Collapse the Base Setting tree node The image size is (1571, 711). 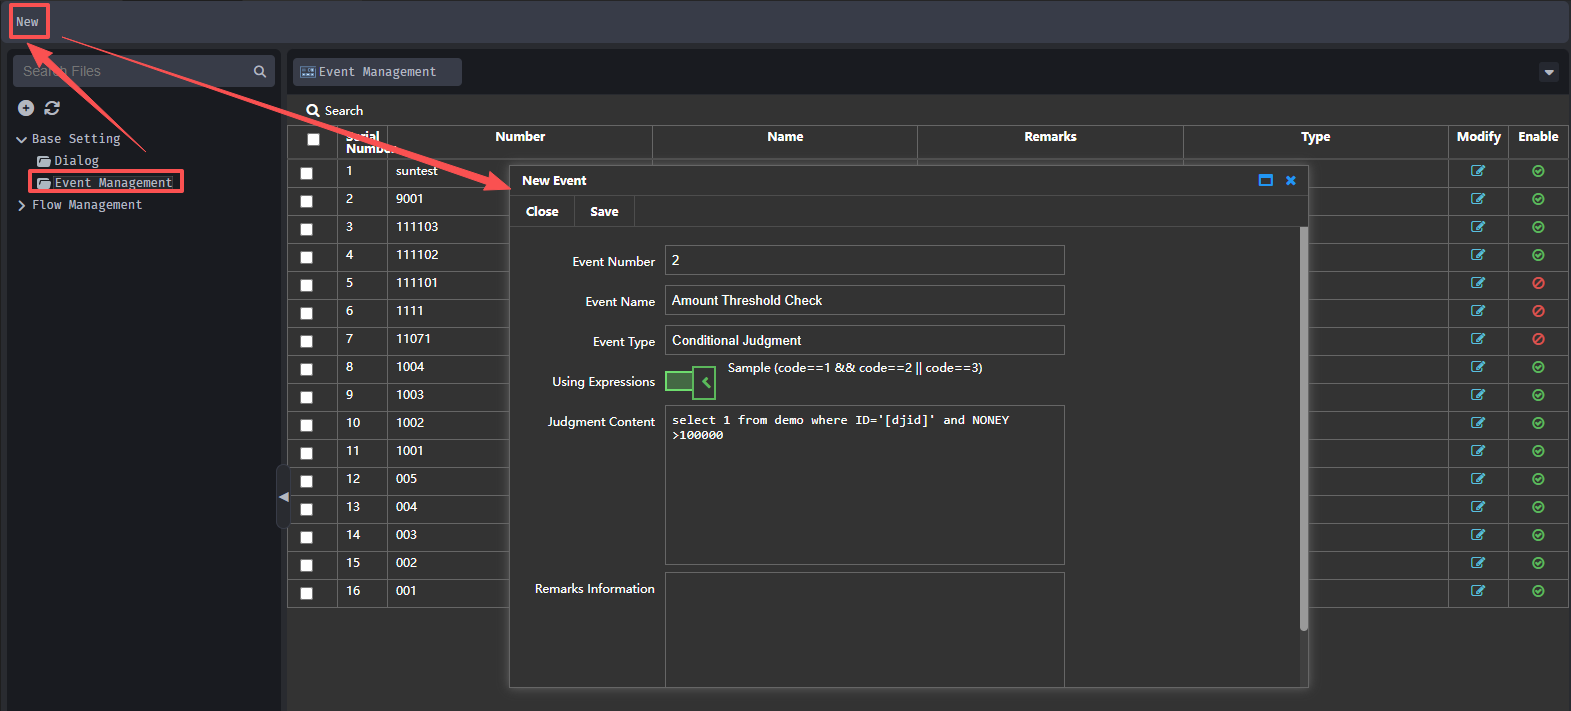click(x=21, y=140)
